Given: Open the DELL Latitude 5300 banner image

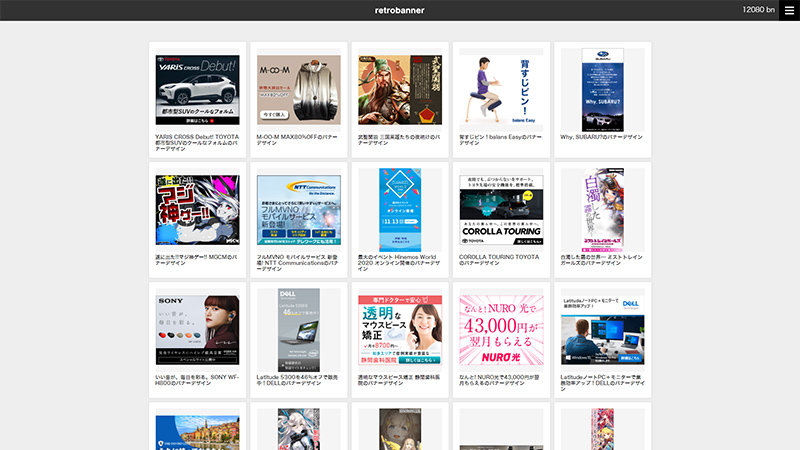Looking at the screenshot, I should [298, 329].
